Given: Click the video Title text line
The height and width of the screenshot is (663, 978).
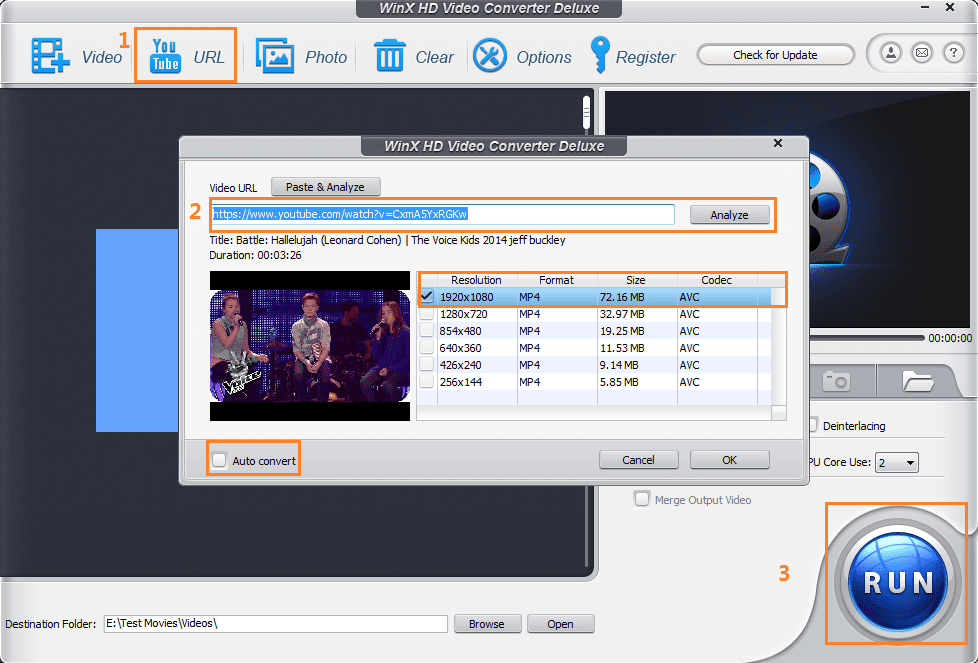Looking at the screenshot, I should tap(387, 240).
